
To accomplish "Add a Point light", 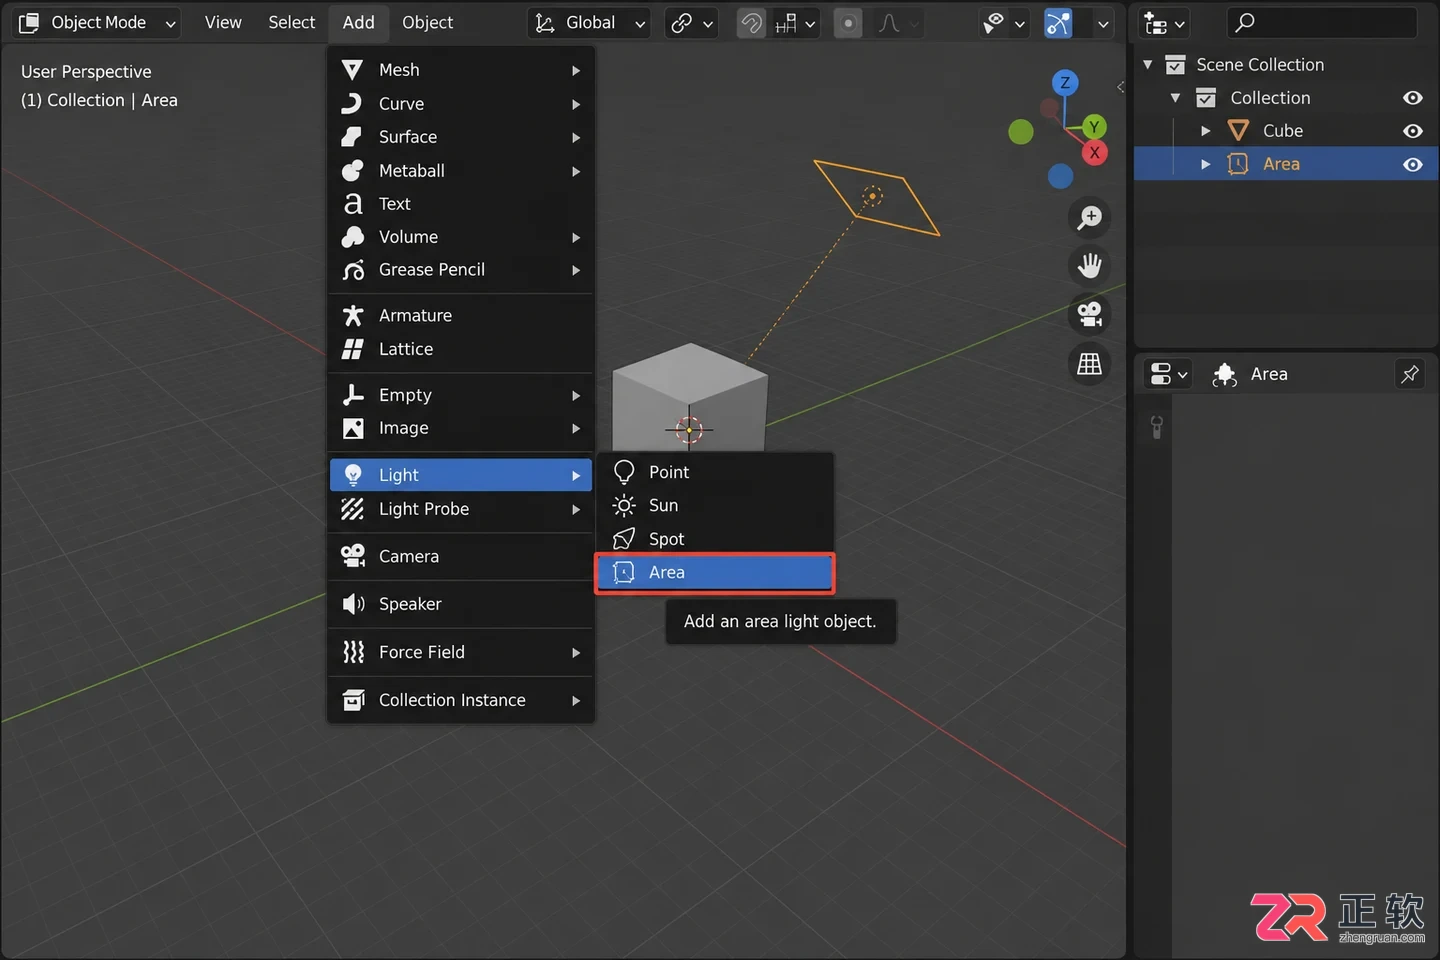I will point(715,472).
